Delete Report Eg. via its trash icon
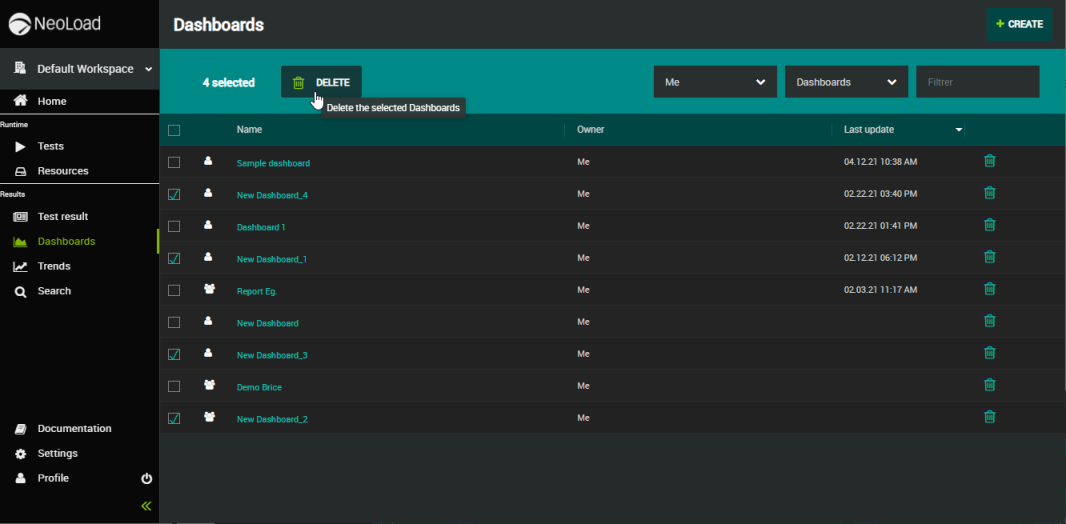1066x524 pixels. [990, 289]
